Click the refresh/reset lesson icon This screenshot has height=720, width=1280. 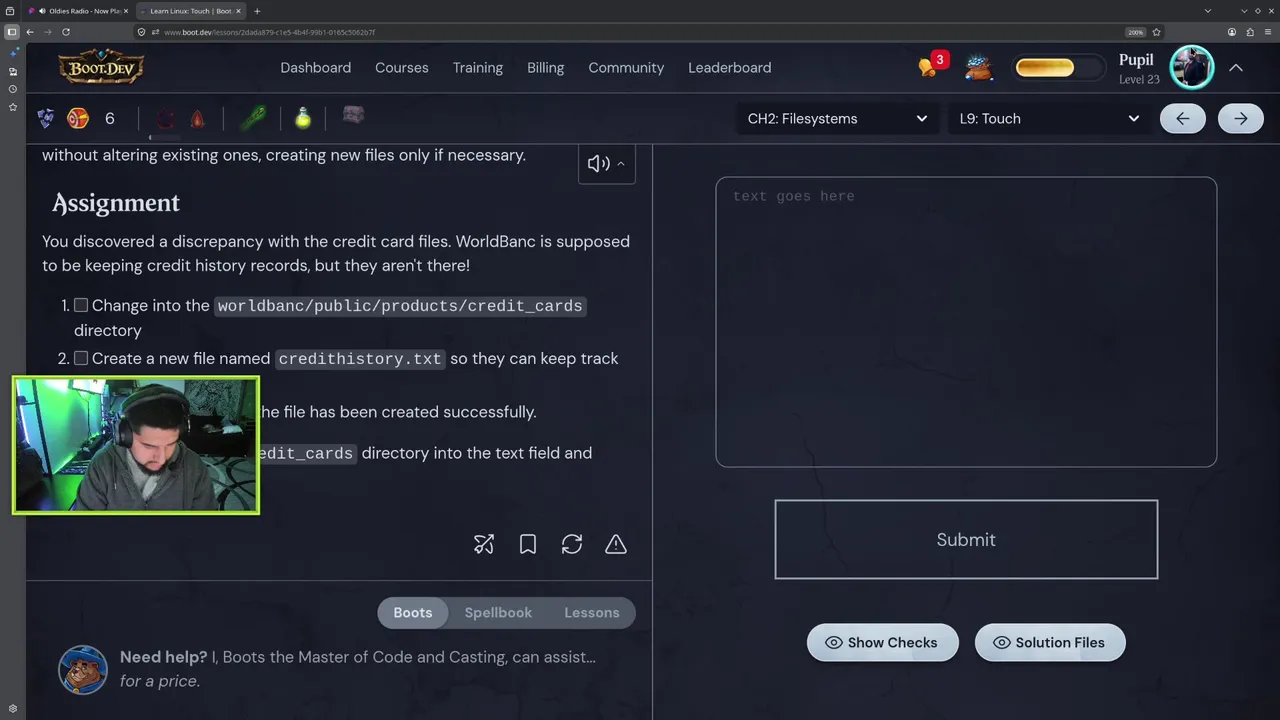572,544
